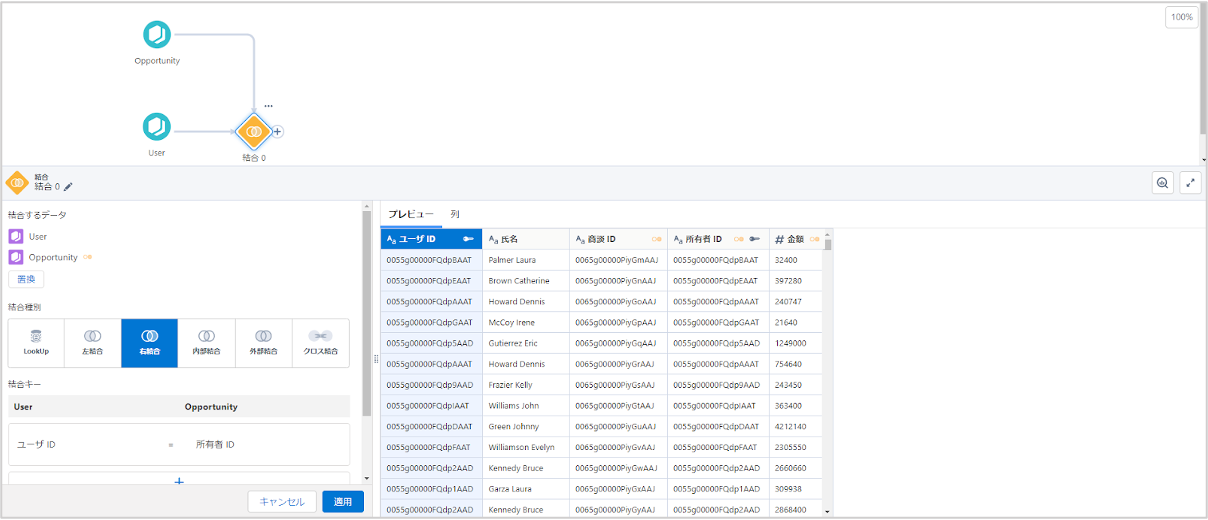Select the ユーザ ID column header

431,239
